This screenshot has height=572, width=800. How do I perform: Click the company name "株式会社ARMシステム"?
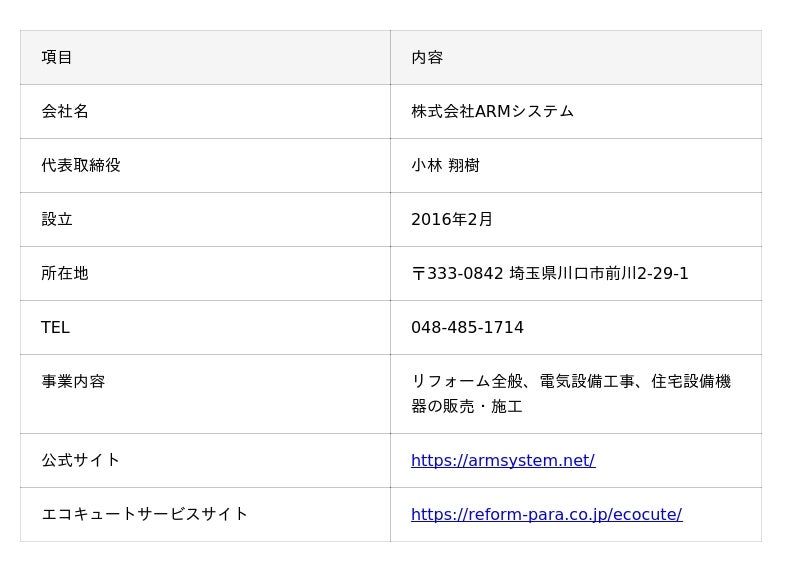(492, 111)
